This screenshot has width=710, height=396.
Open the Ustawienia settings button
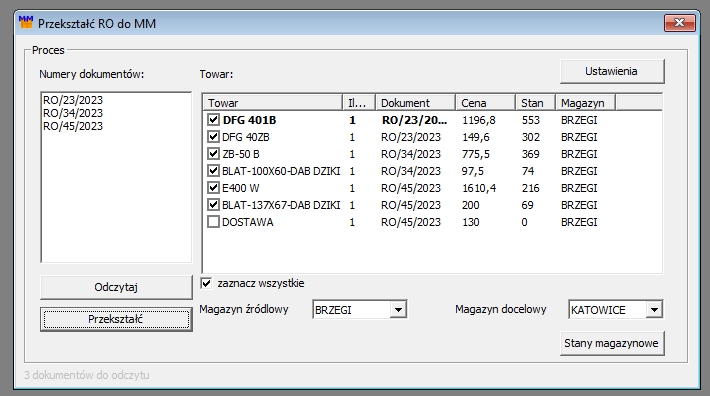[x=612, y=71]
